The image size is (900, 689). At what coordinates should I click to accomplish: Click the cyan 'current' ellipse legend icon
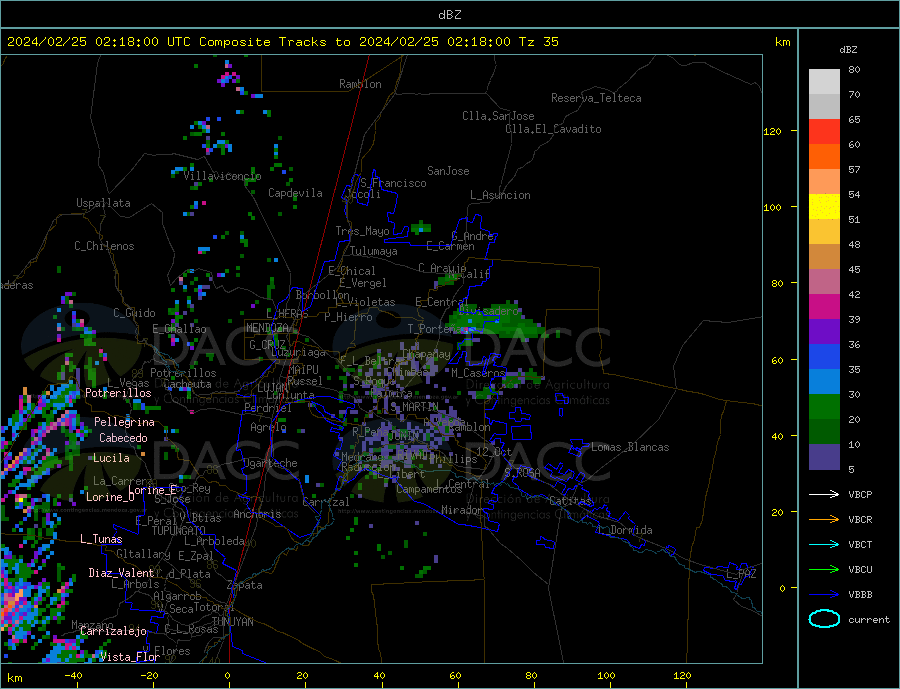[x=824, y=619]
